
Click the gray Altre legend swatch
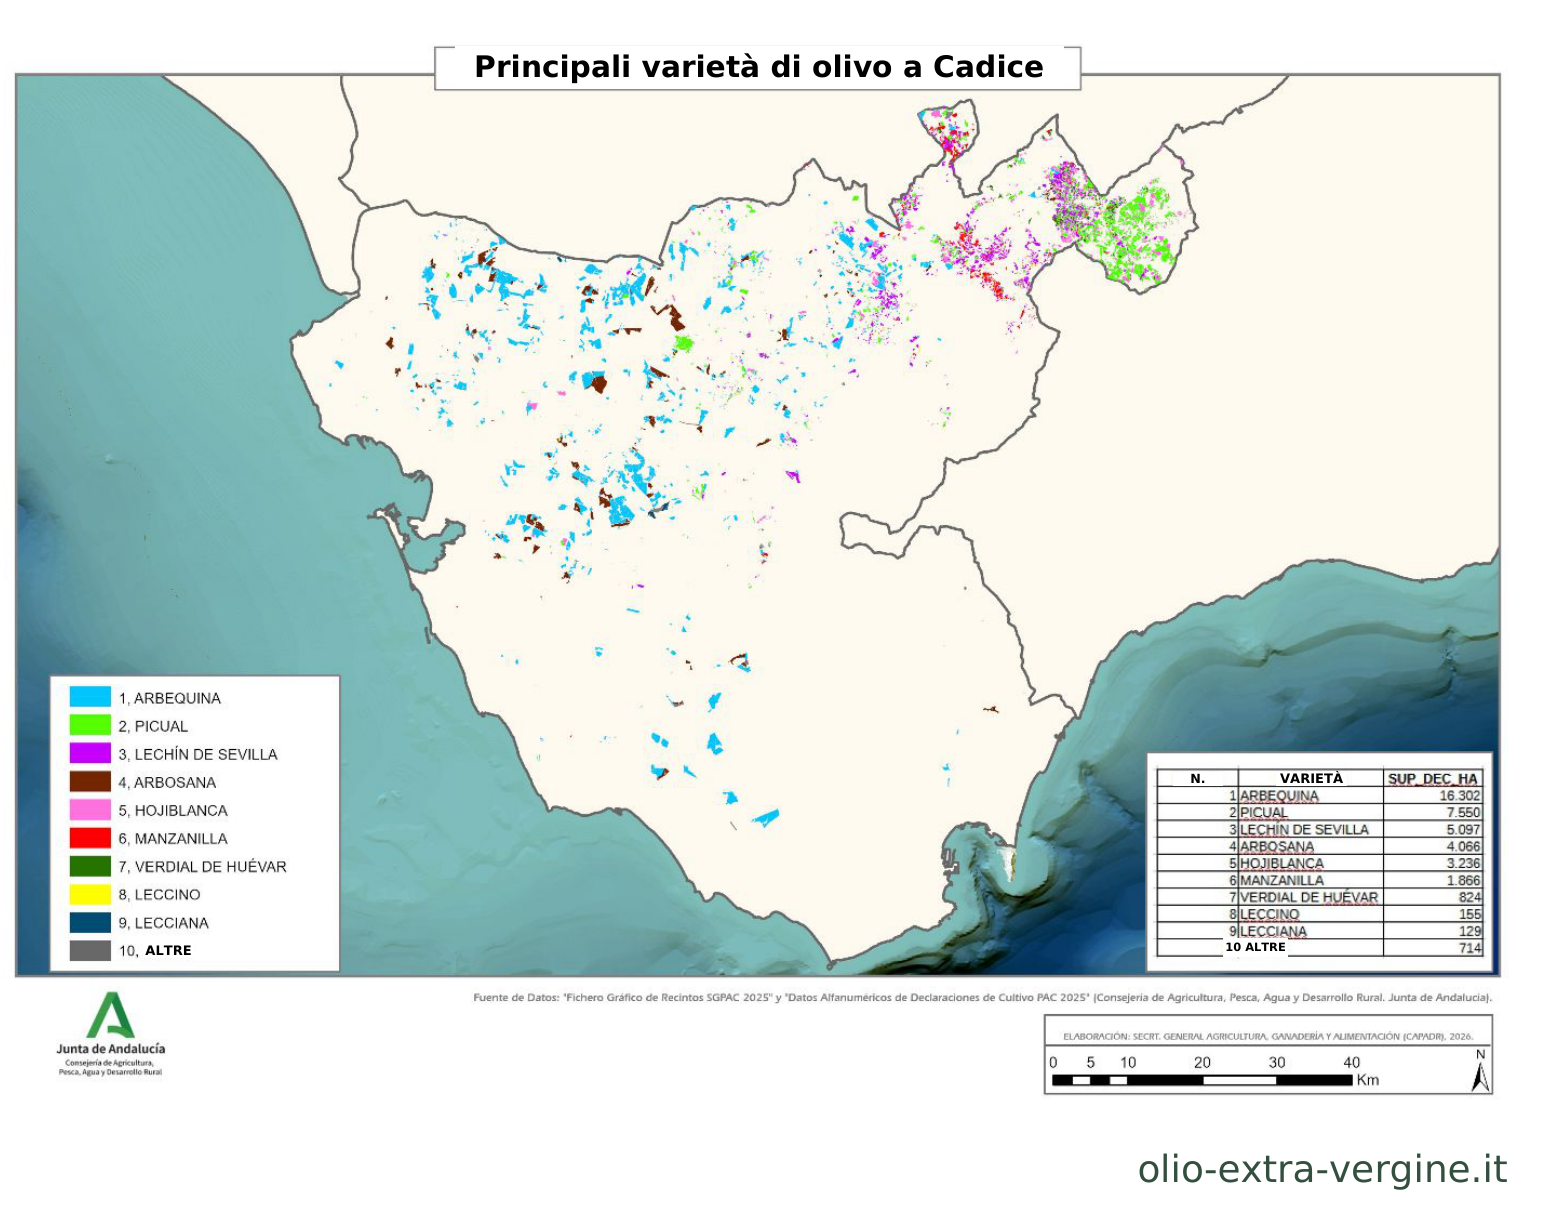90,950
